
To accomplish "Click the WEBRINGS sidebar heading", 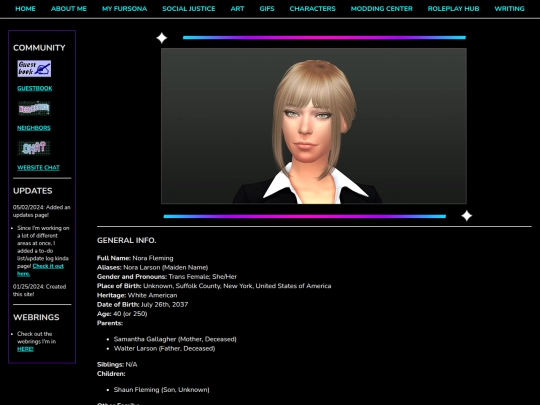I will pyautogui.click(x=36, y=317).
